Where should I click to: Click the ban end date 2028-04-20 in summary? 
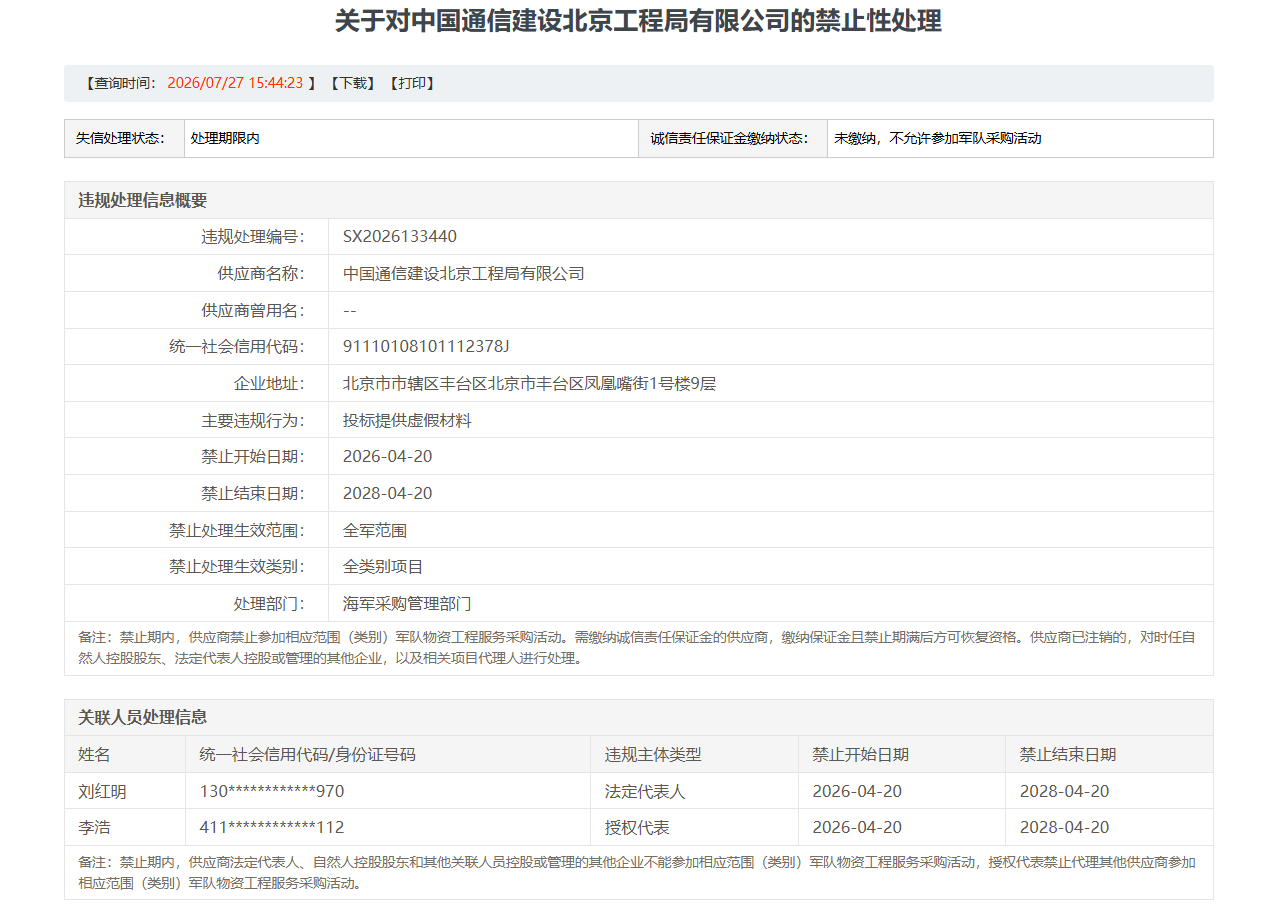point(388,493)
